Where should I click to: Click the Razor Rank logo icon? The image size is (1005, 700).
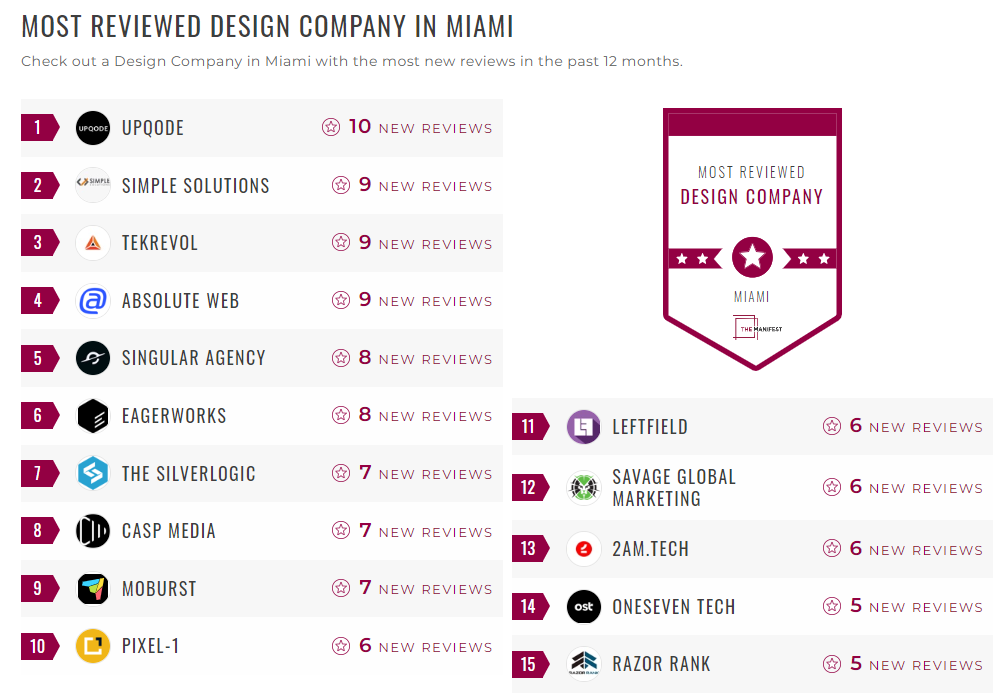[x=583, y=664]
